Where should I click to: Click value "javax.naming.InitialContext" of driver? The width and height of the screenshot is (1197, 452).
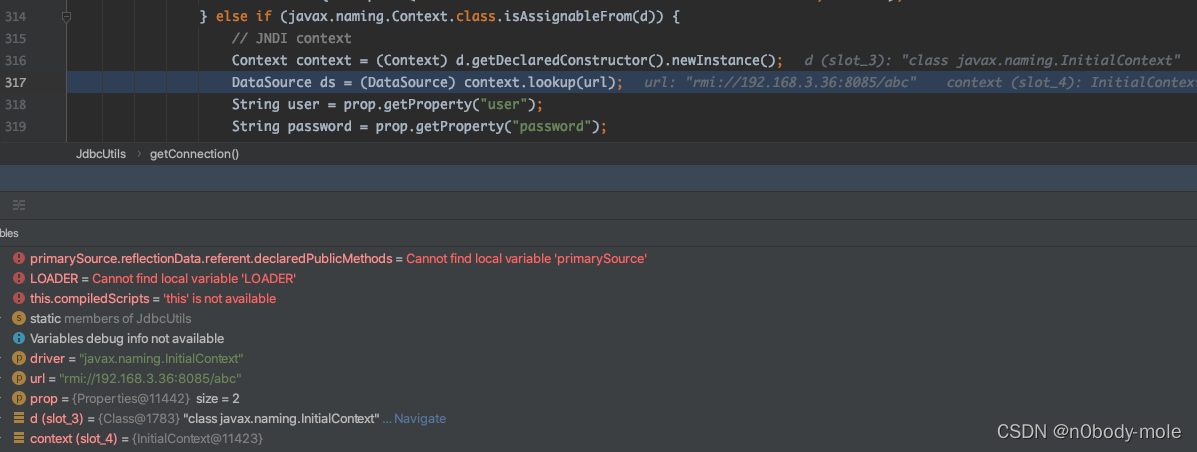tap(161, 358)
